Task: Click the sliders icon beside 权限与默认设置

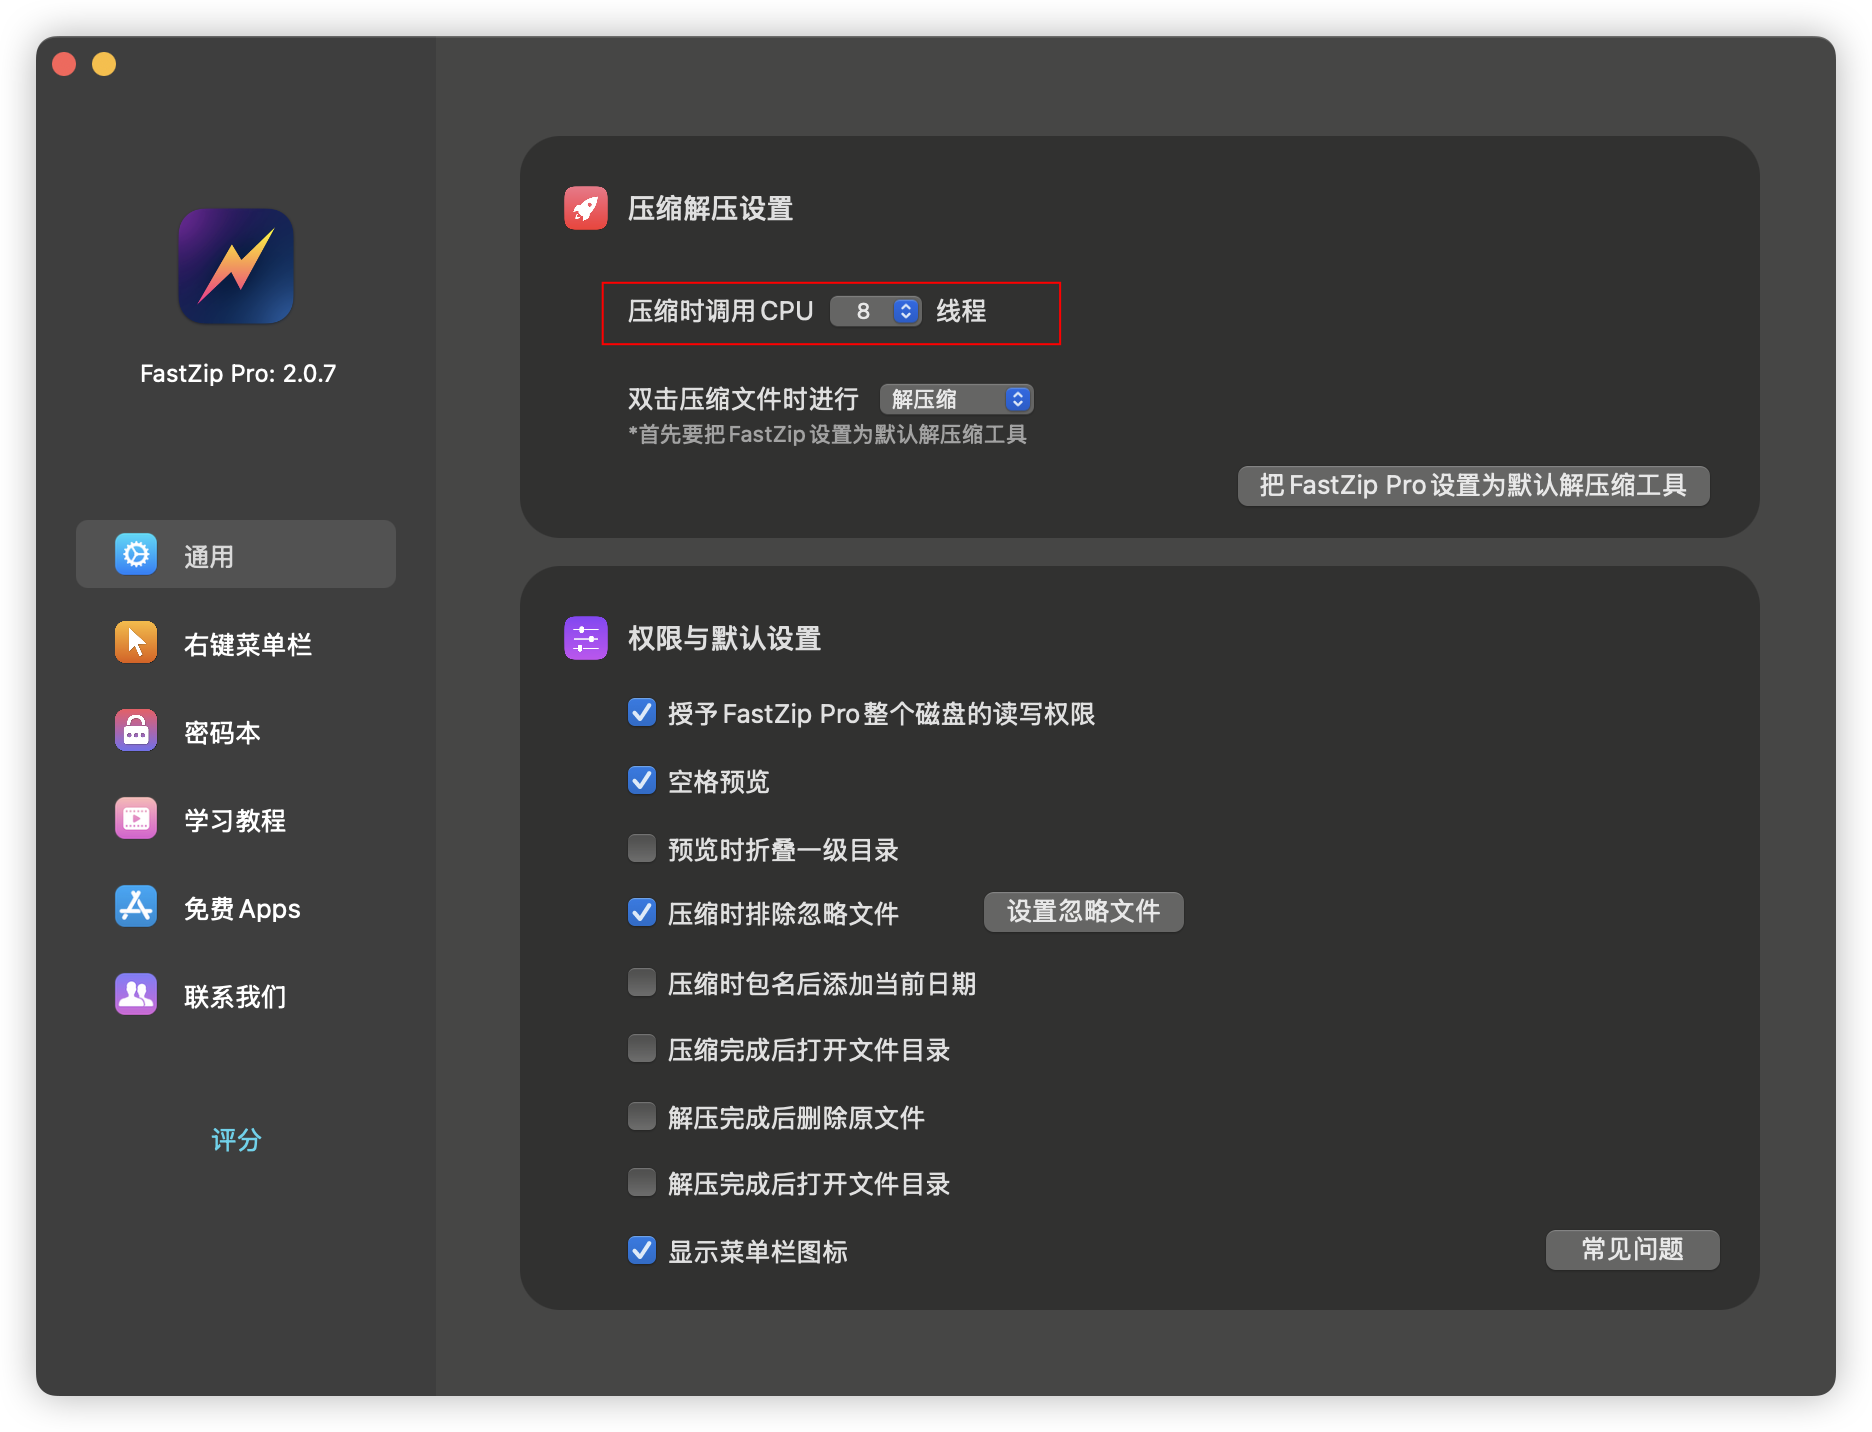Action: [x=586, y=638]
